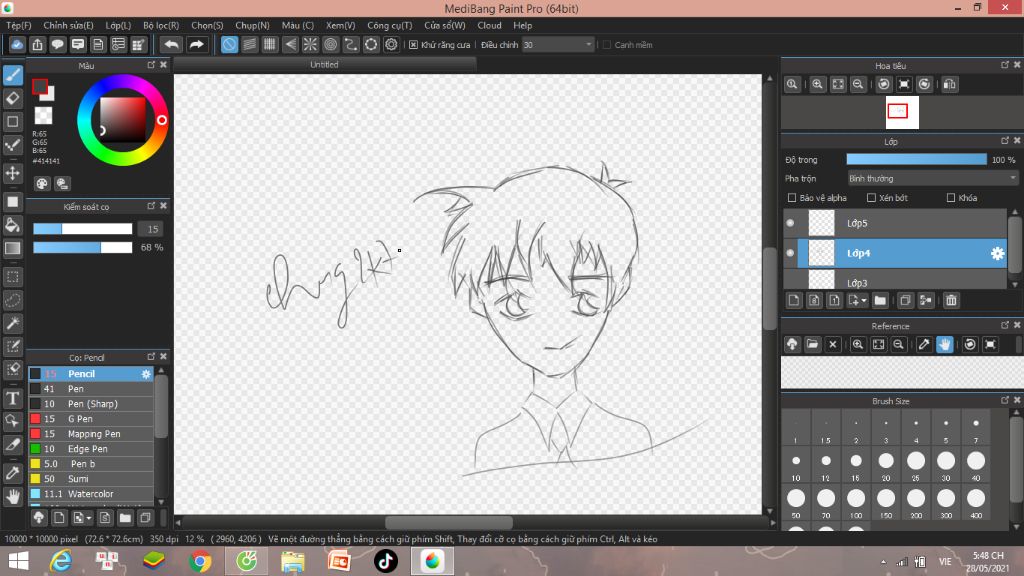Click the Redo arrow
This screenshot has height=576, width=1024.
click(x=196, y=44)
